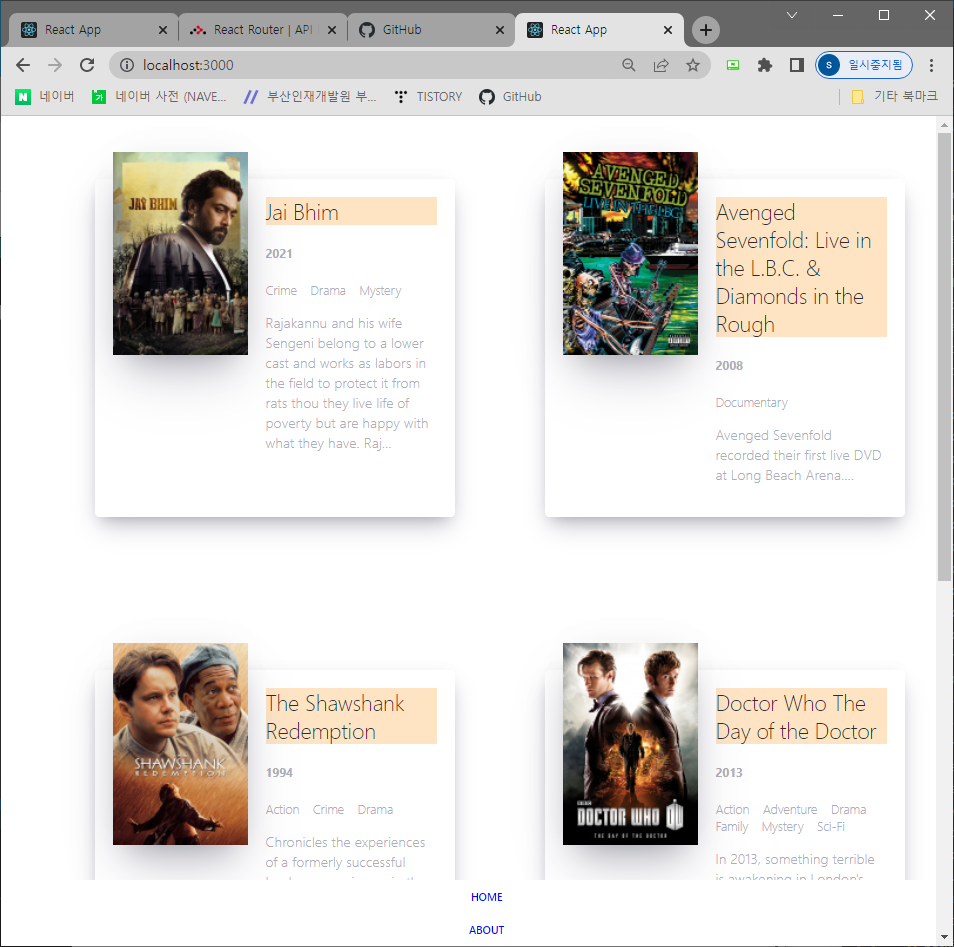Open a new tab with the plus button

click(x=706, y=30)
